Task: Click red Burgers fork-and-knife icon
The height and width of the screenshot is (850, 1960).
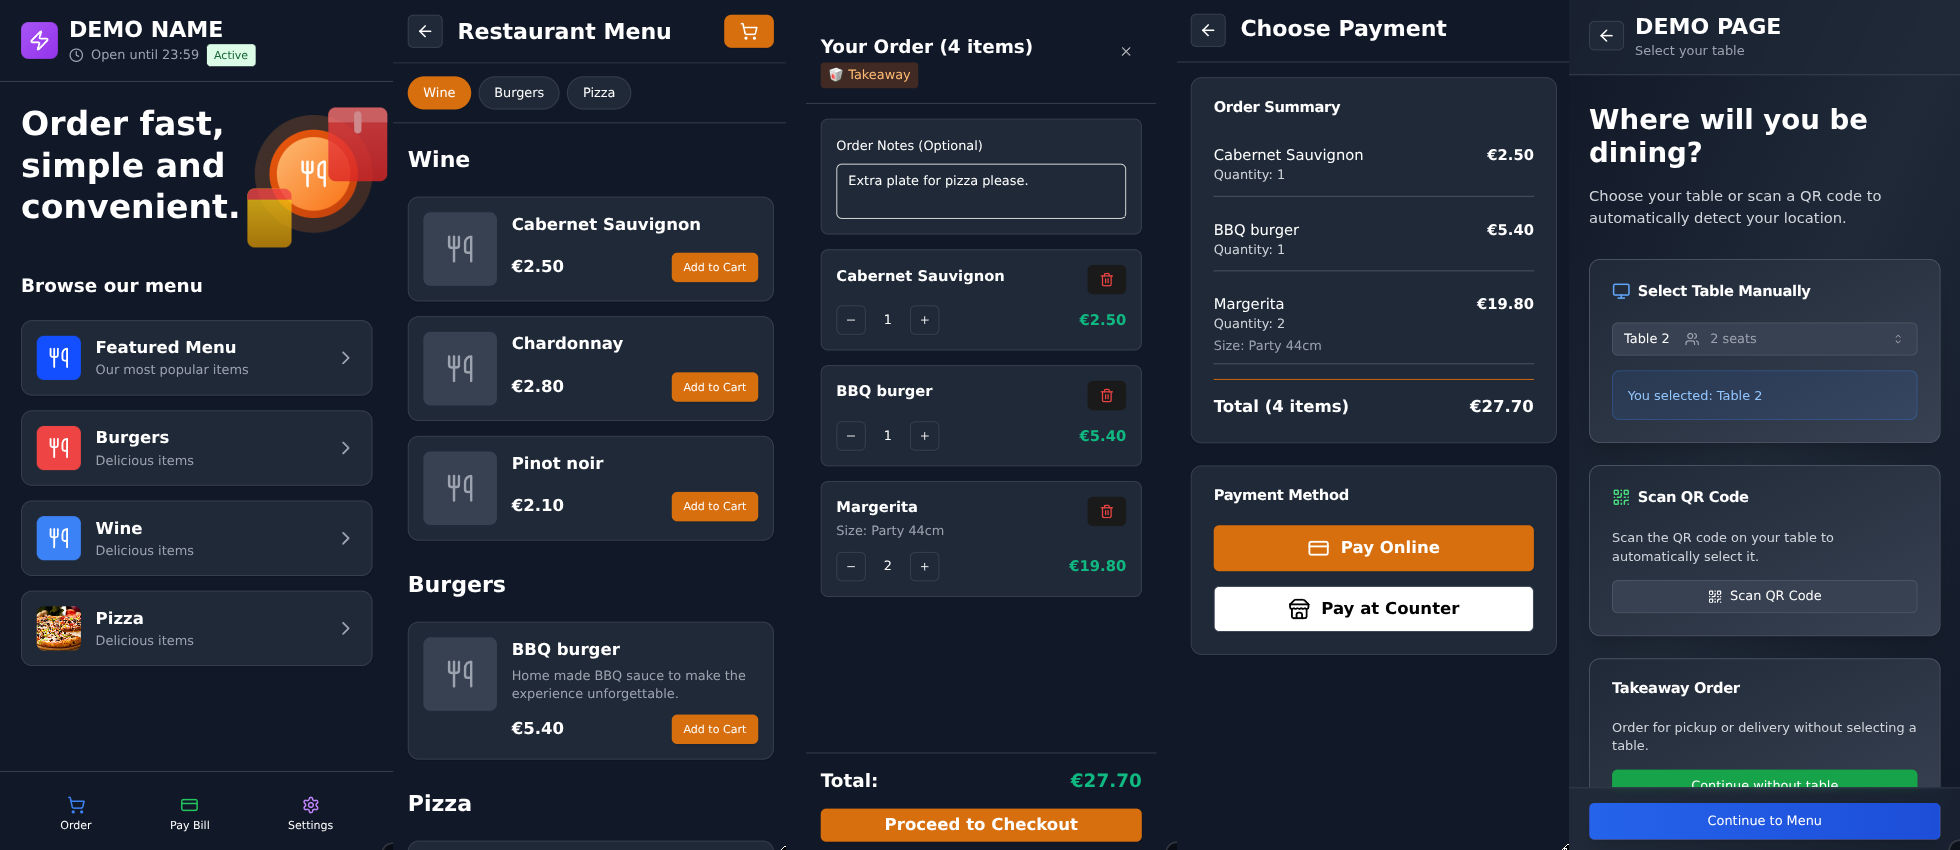Action: pos(59,448)
